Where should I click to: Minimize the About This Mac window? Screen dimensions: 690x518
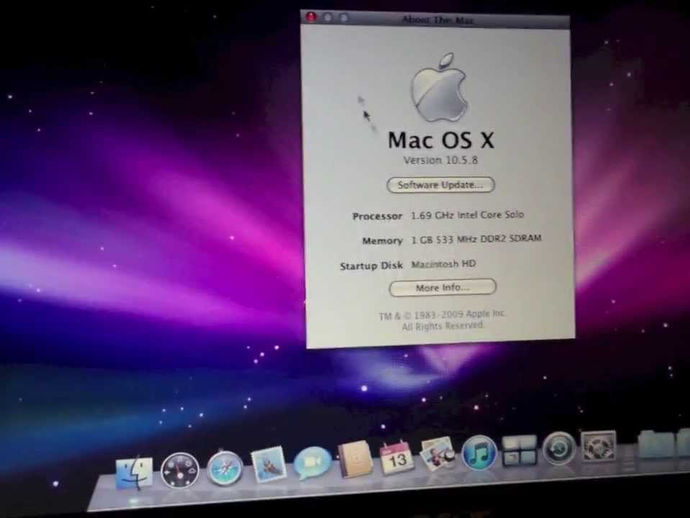328,17
